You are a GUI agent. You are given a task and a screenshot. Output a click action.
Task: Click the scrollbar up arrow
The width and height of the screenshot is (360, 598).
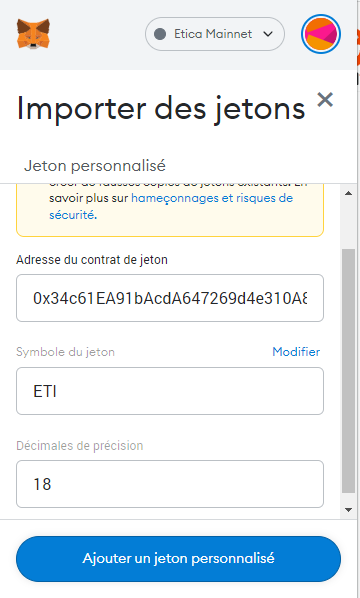[x=348, y=193]
